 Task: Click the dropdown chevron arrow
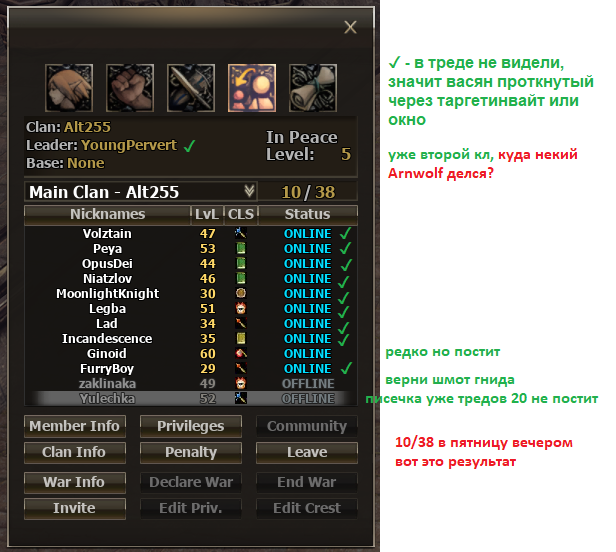[249, 191]
